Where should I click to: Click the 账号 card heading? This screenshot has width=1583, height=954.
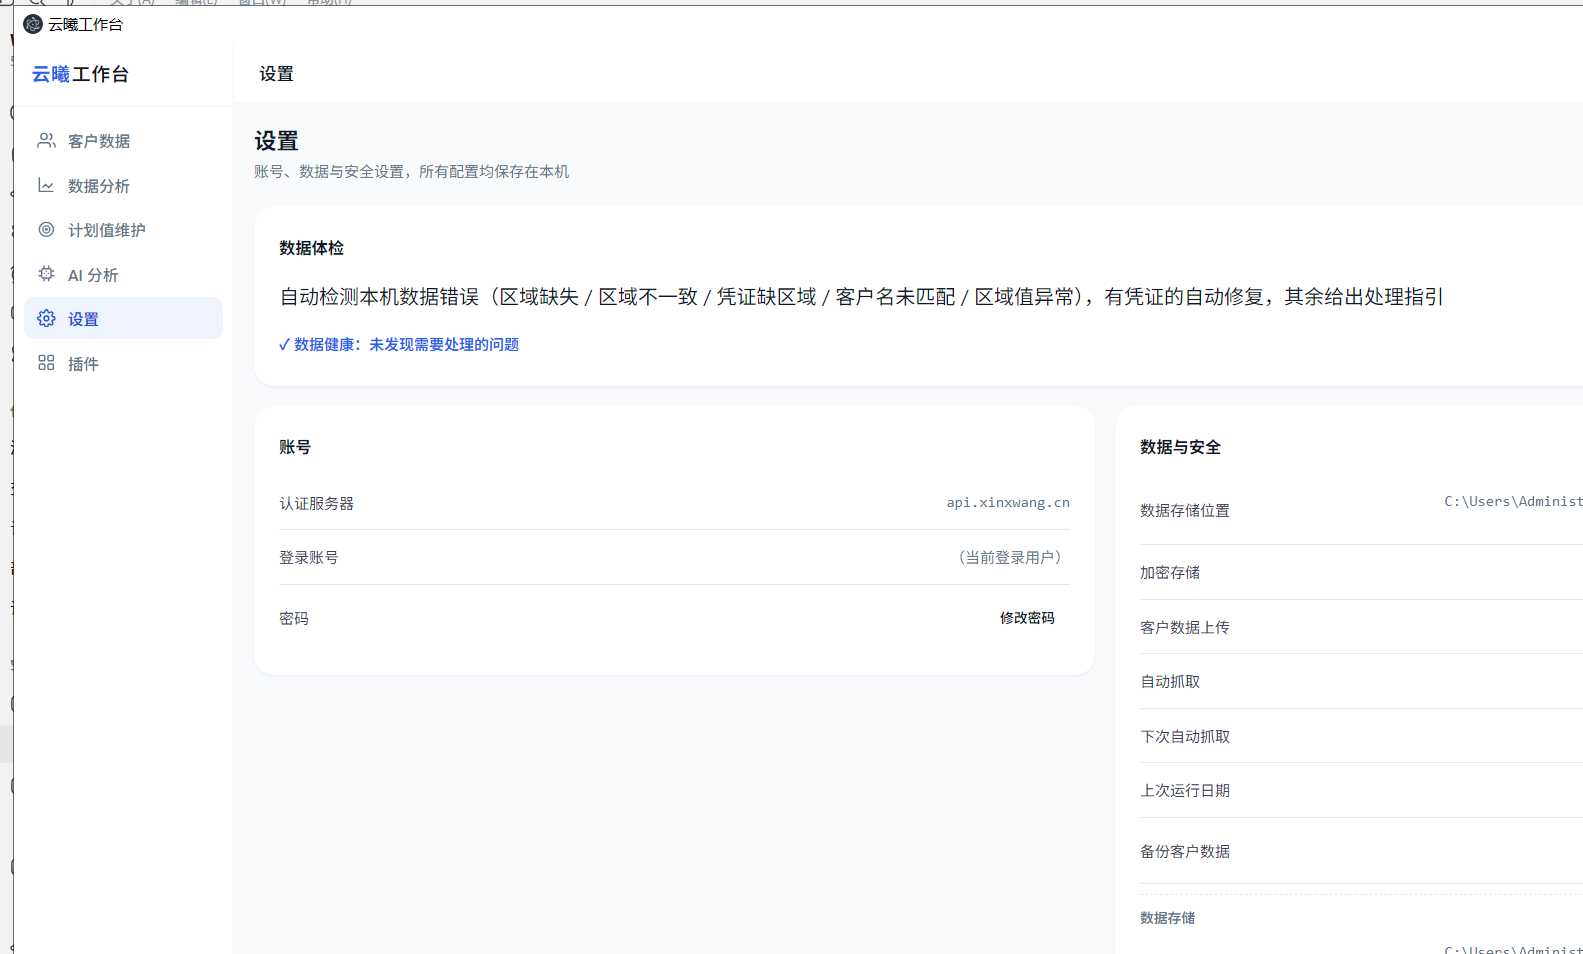pyautogui.click(x=295, y=447)
